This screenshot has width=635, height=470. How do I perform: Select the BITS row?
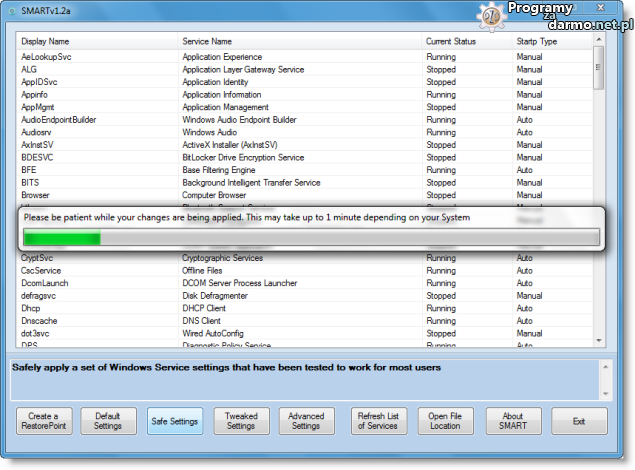pyautogui.click(x=304, y=182)
